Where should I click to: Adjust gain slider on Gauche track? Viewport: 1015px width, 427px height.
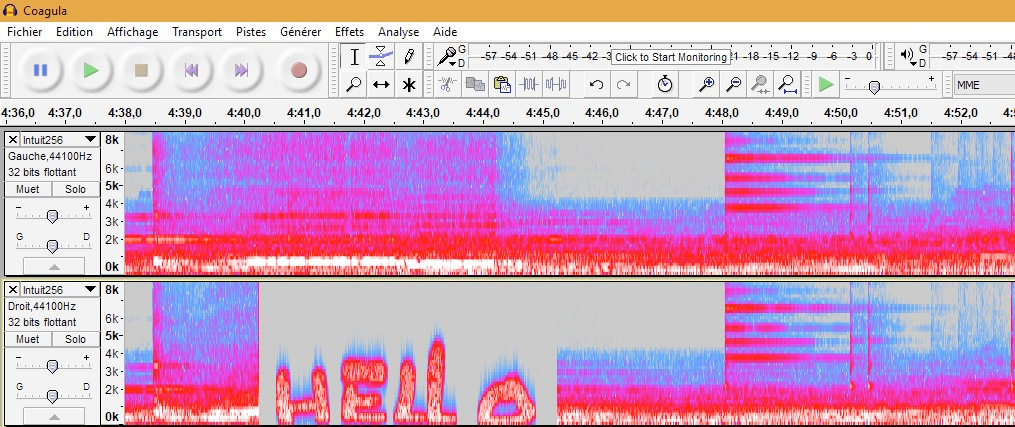pyautogui.click(x=52, y=217)
